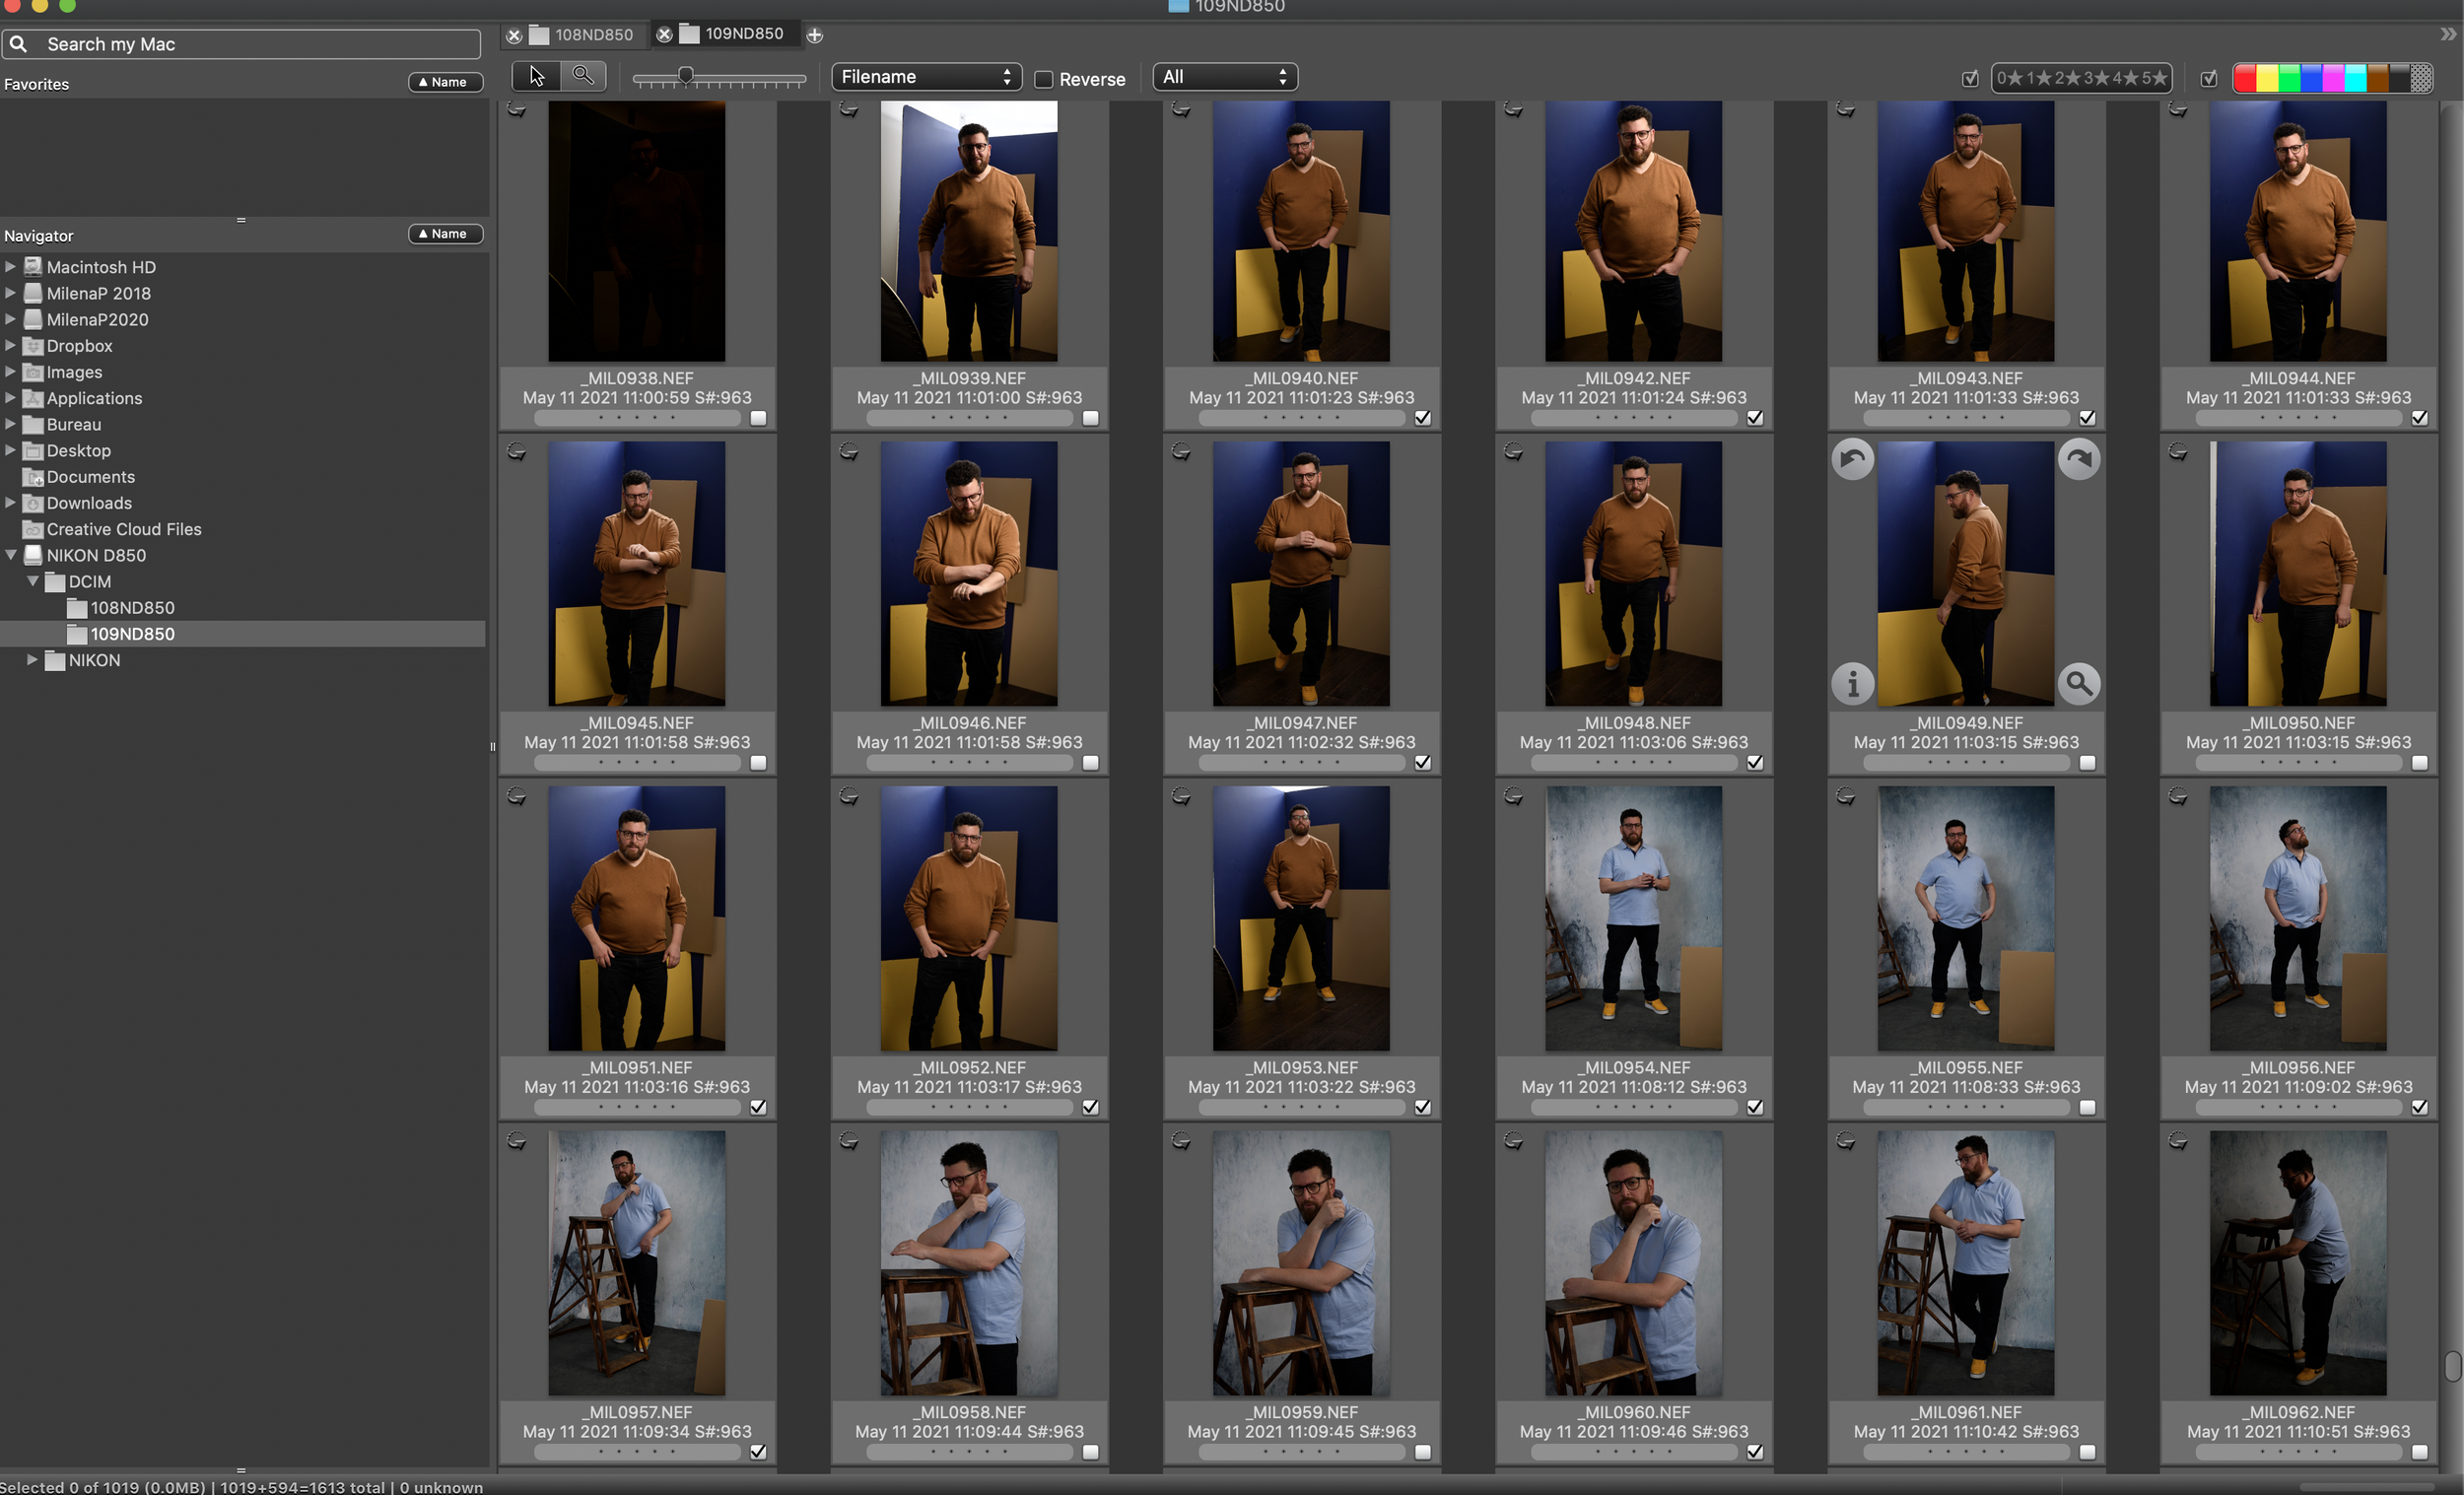
Task: Open the Filename sort dropdown
Action: point(926,77)
